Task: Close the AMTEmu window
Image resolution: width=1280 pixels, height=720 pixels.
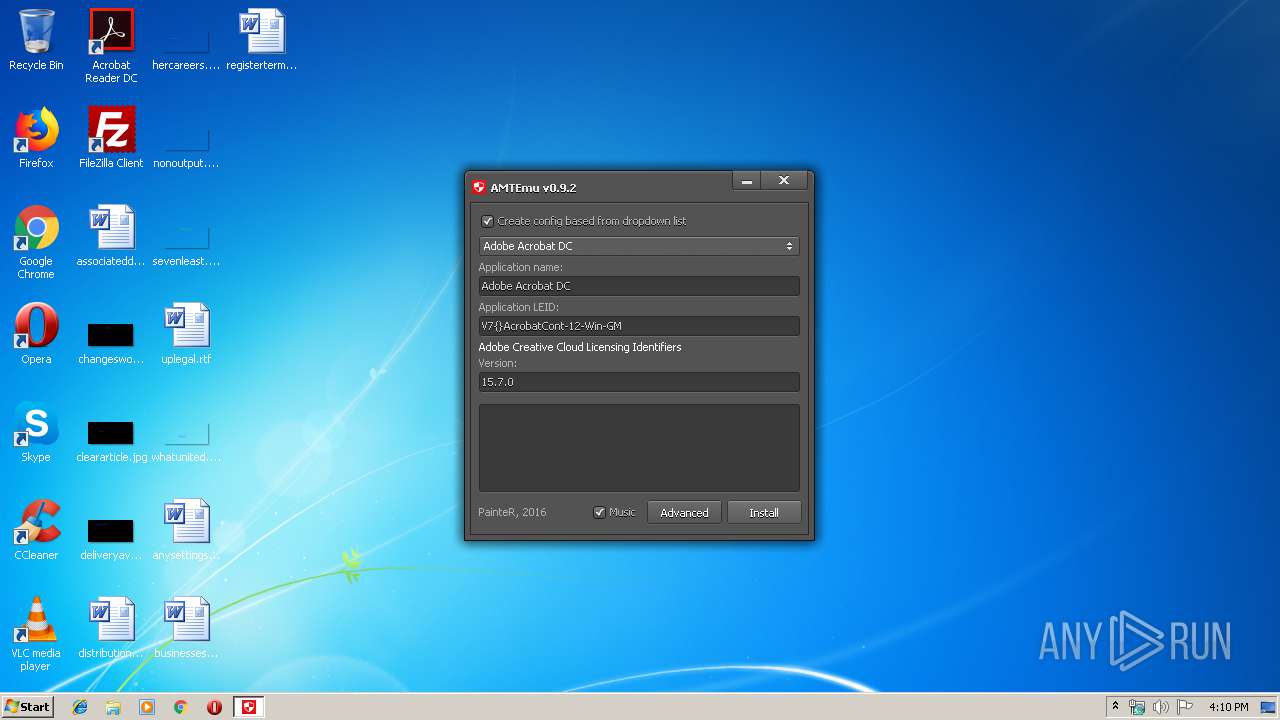Action: 784,181
